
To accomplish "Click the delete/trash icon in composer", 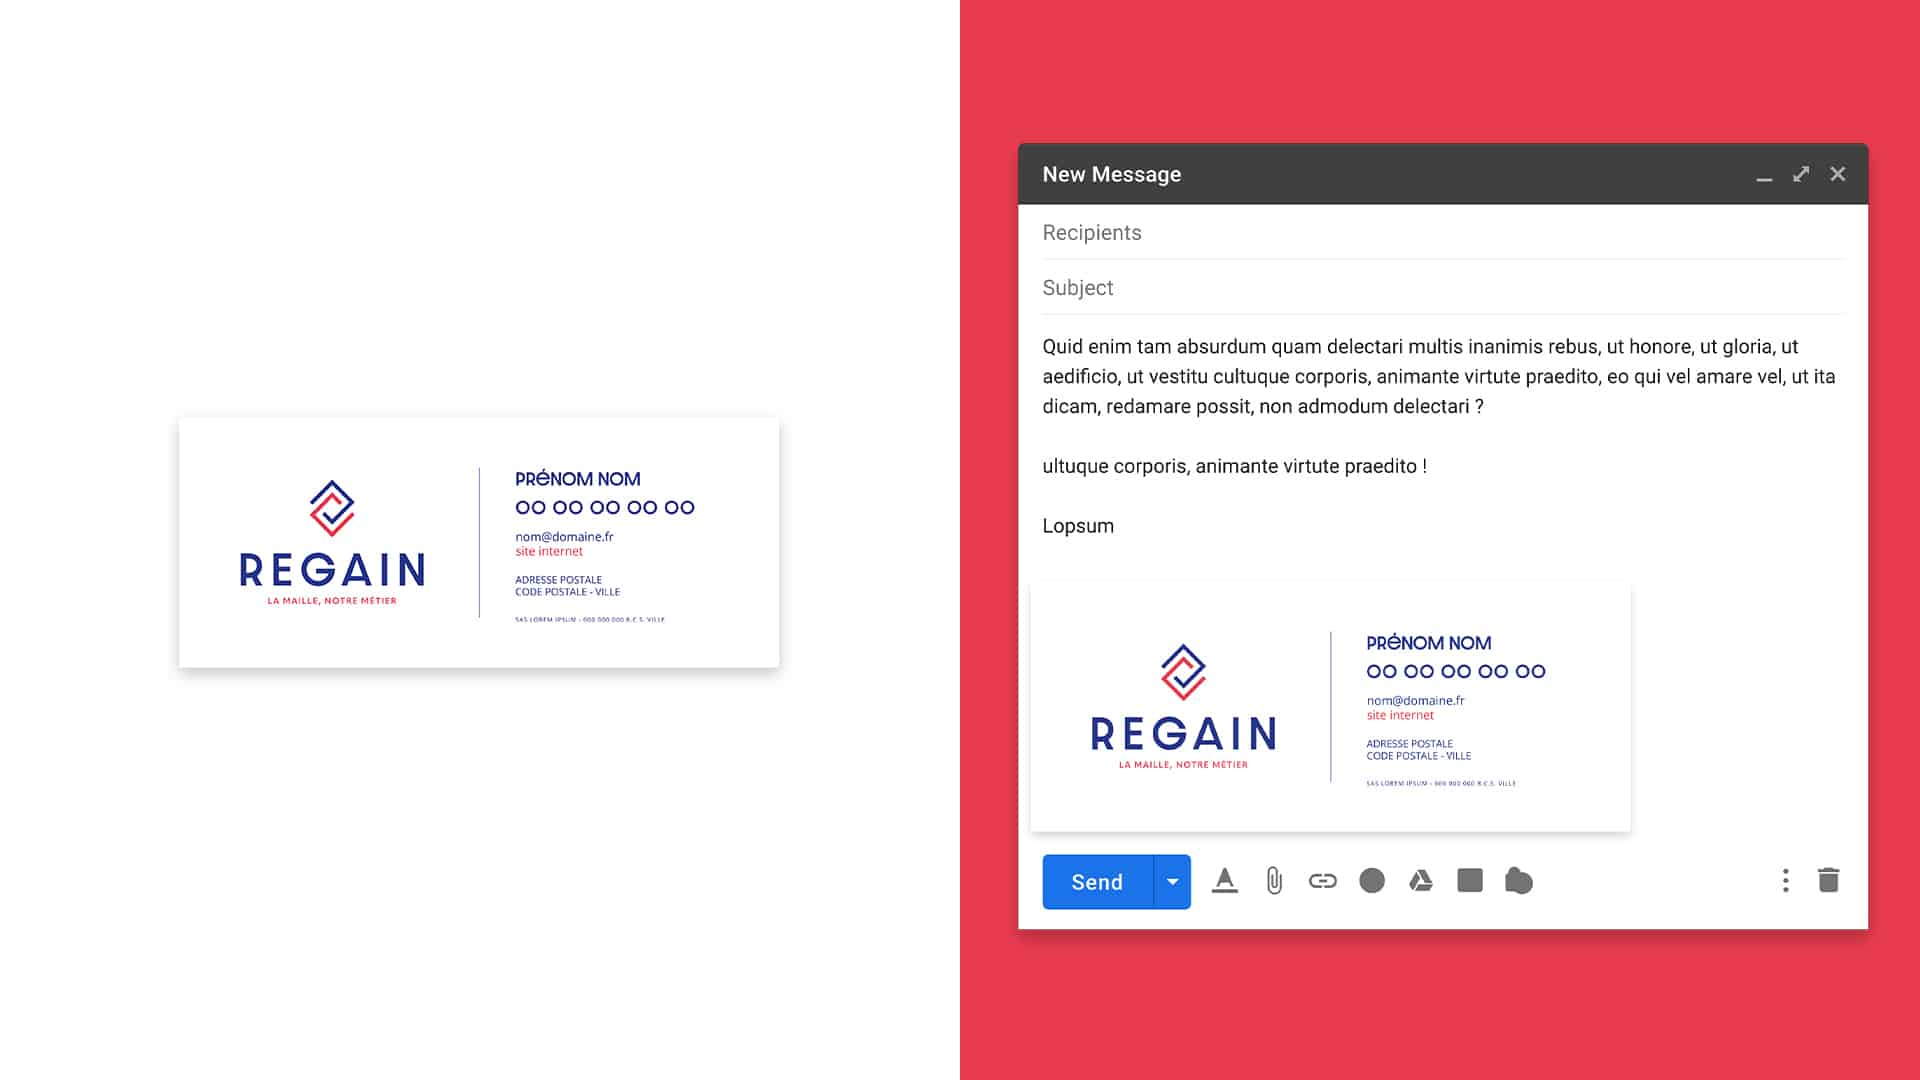I will (x=1828, y=880).
